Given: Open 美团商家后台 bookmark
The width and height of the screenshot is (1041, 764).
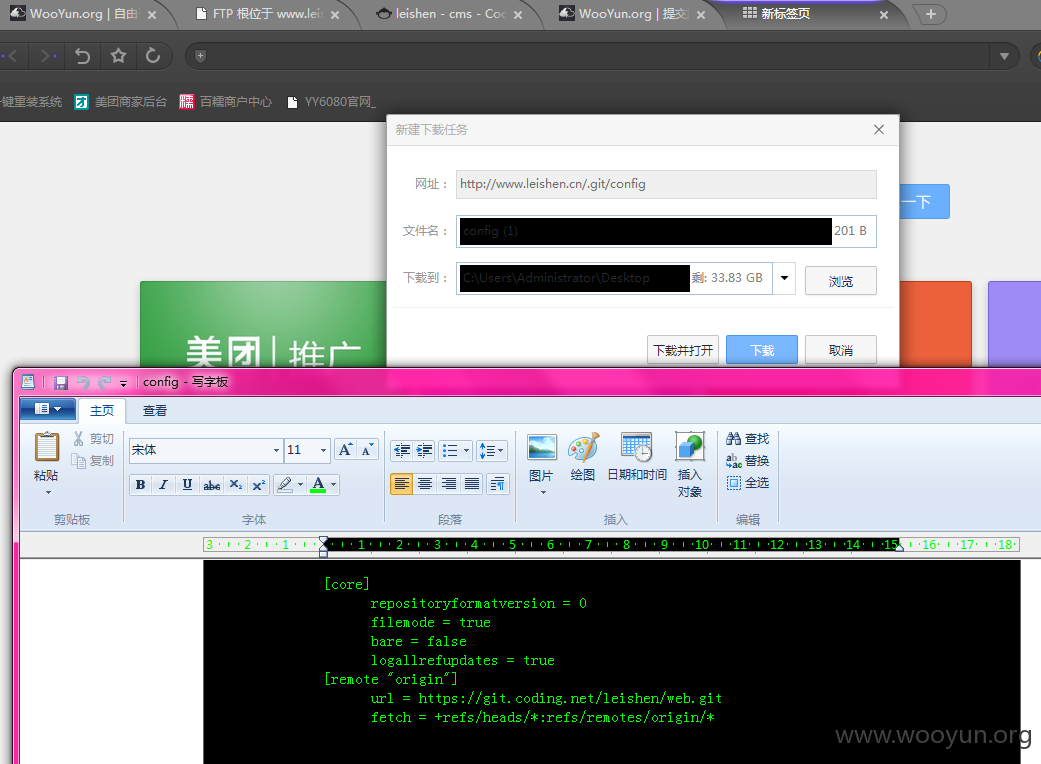Looking at the screenshot, I should [x=120, y=102].
